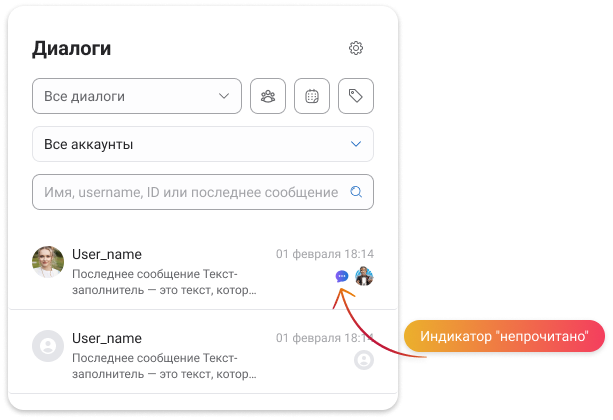Click the tag filter icon

pyautogui.click(x=356, y=96)
